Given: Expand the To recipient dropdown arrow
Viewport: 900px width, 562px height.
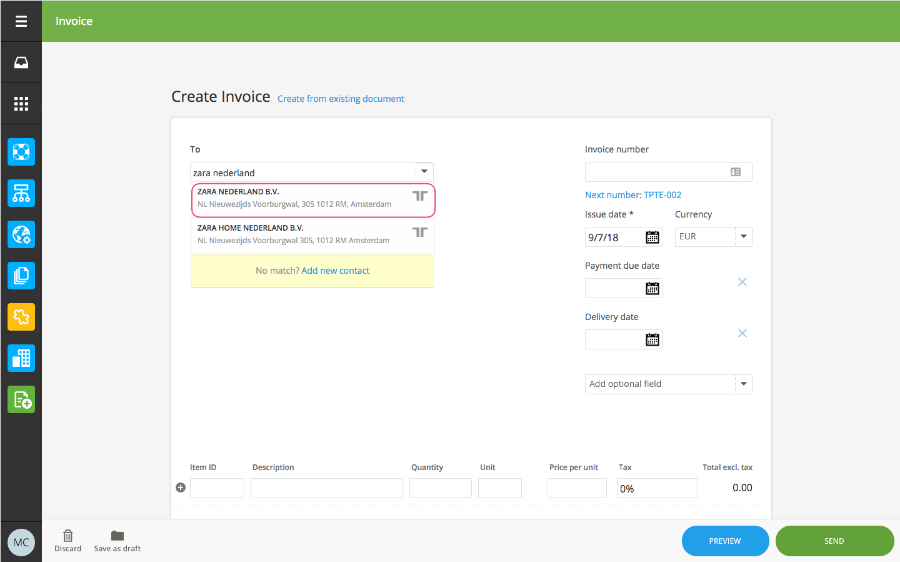Looking at the screenshot, I should click(424, 172).
